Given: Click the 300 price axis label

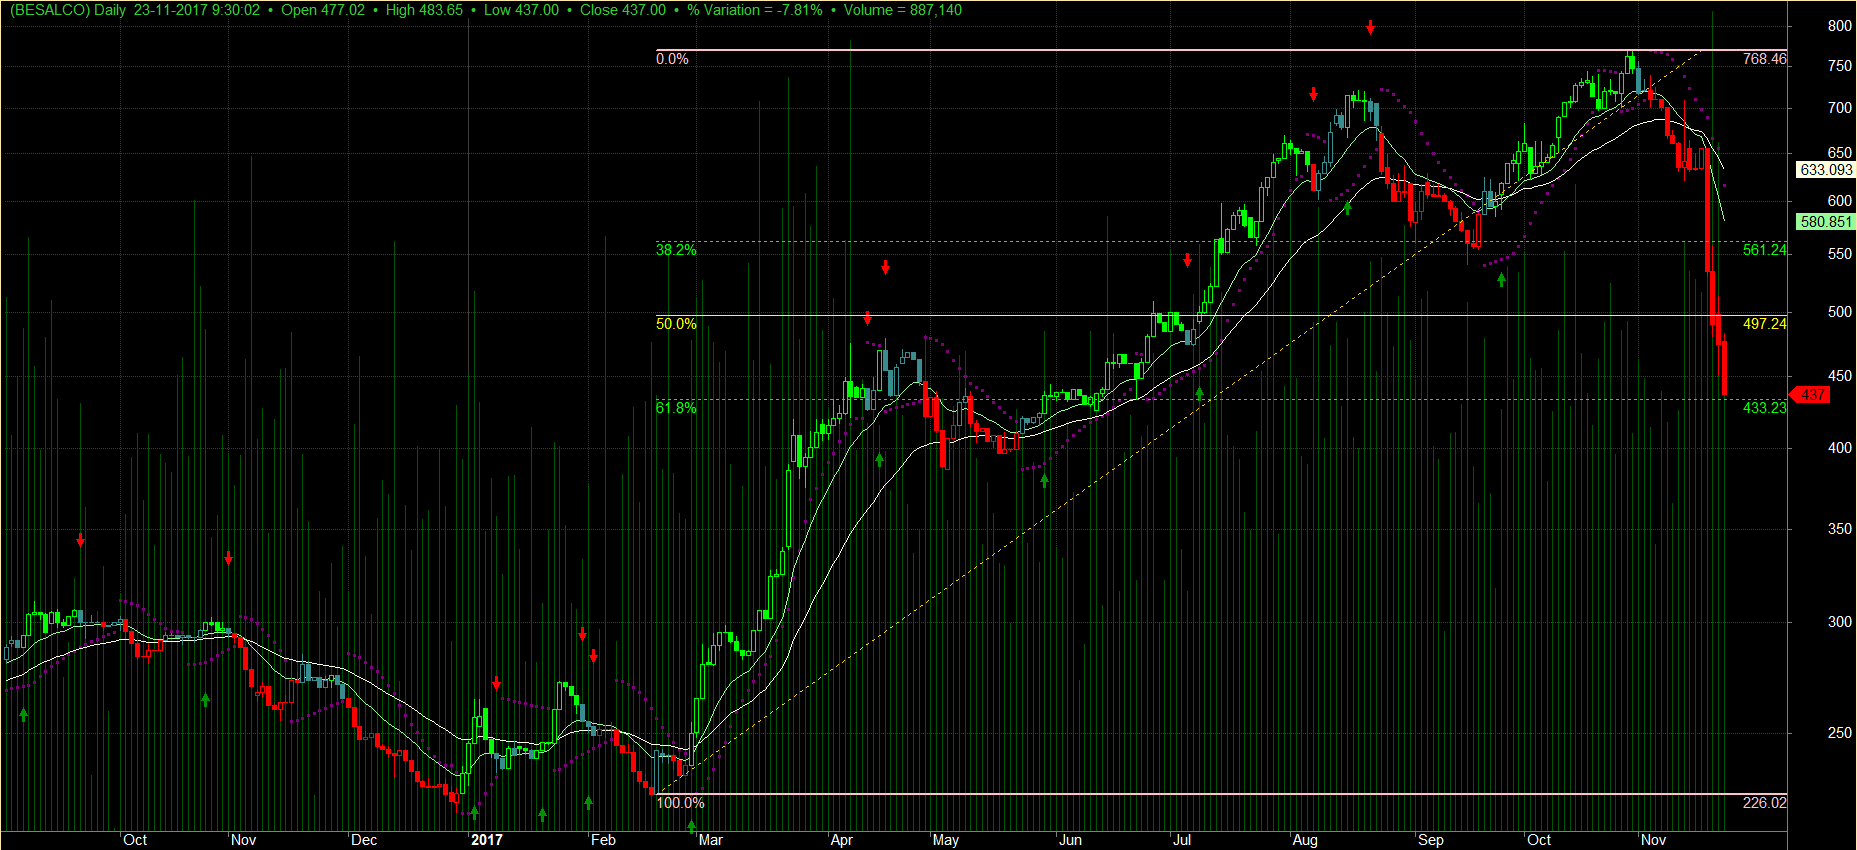Looking at the screenshot, I should tap(1839, 622).
